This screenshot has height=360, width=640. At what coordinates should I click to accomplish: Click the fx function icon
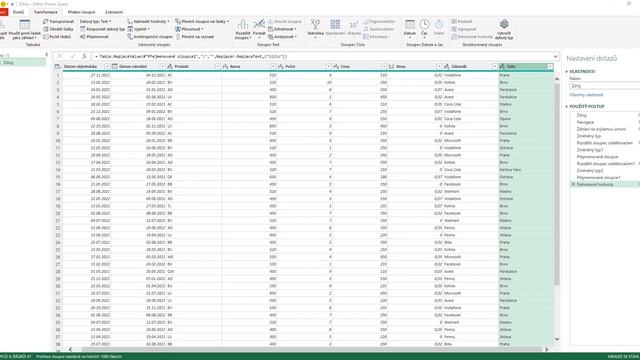pyautogui.click(x=84, y=56)
